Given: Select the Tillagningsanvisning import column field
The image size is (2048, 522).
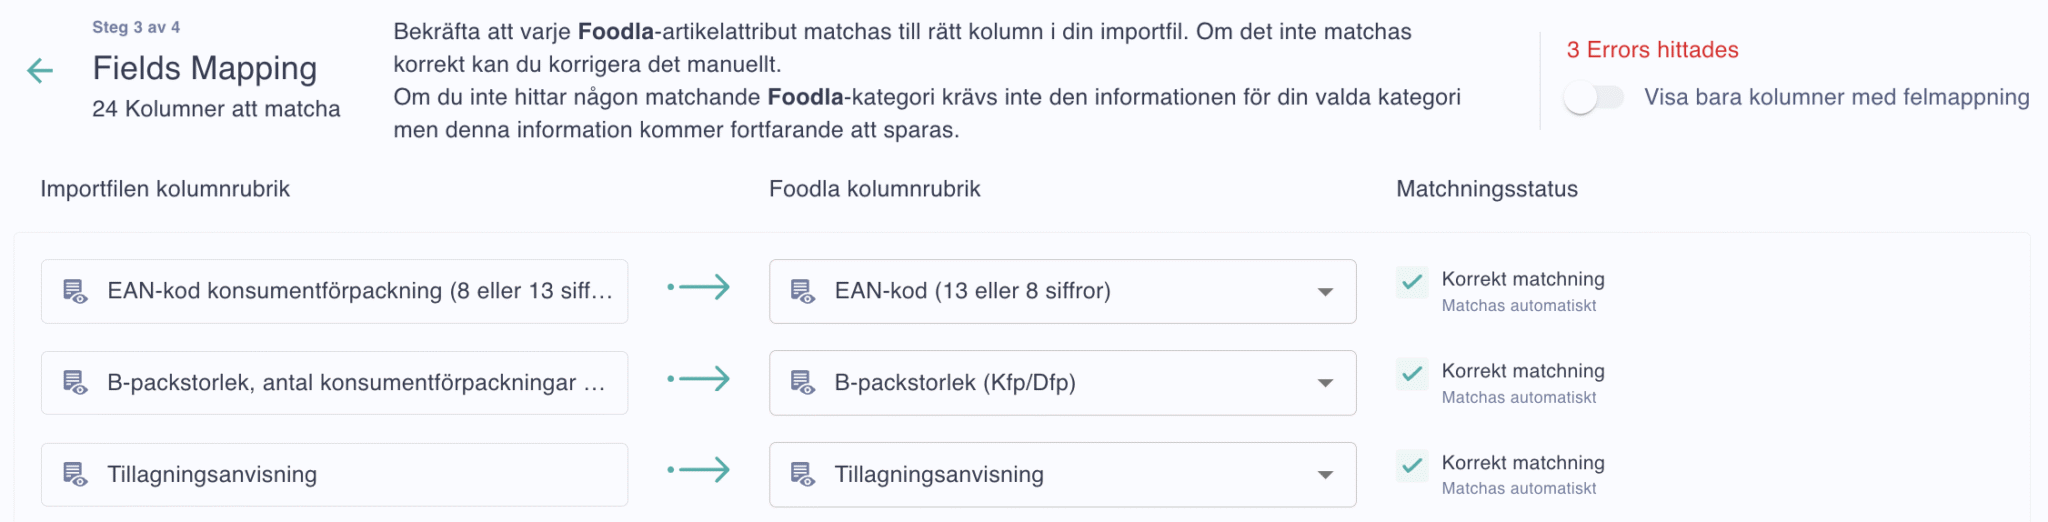Looking at the screenshot, I should tap(335, 474).
